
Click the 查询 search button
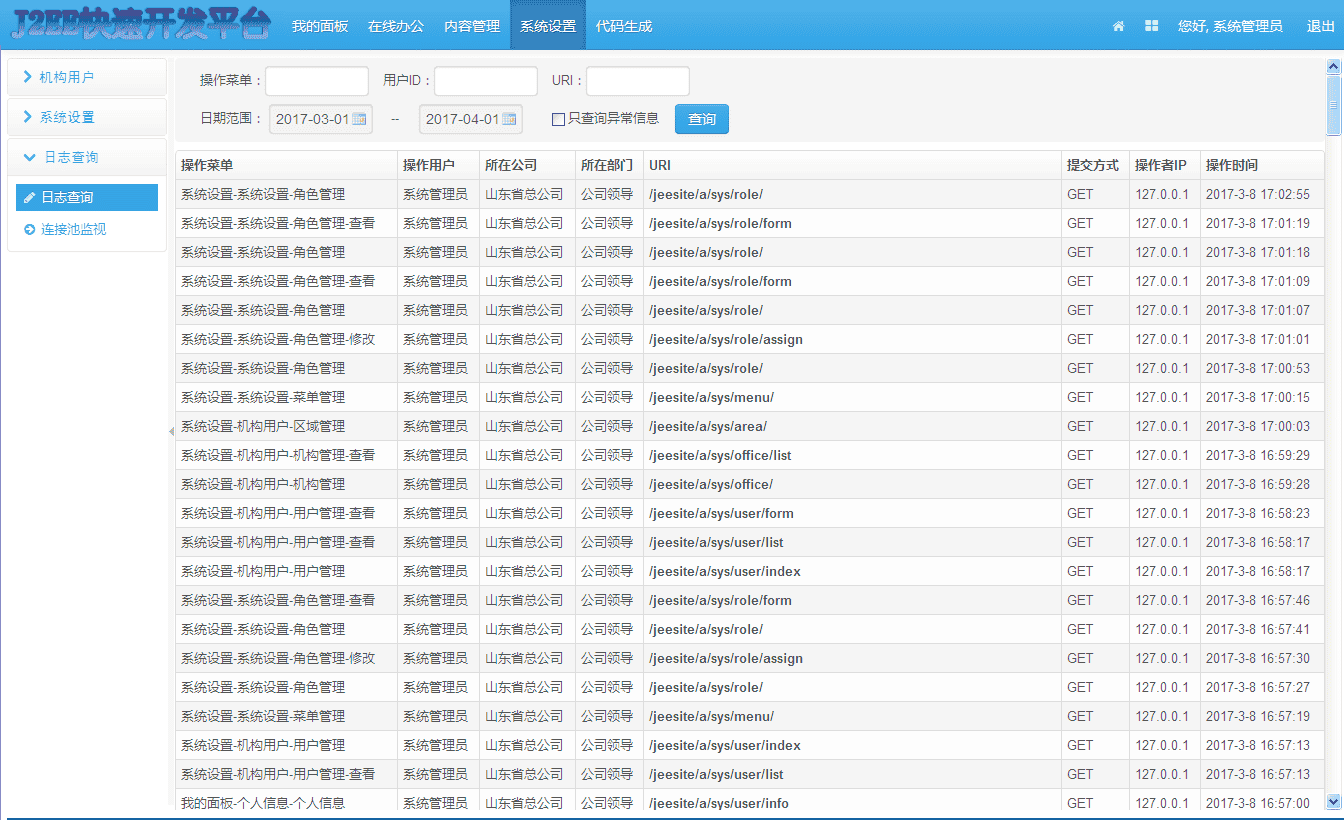(x=701, y=118)
